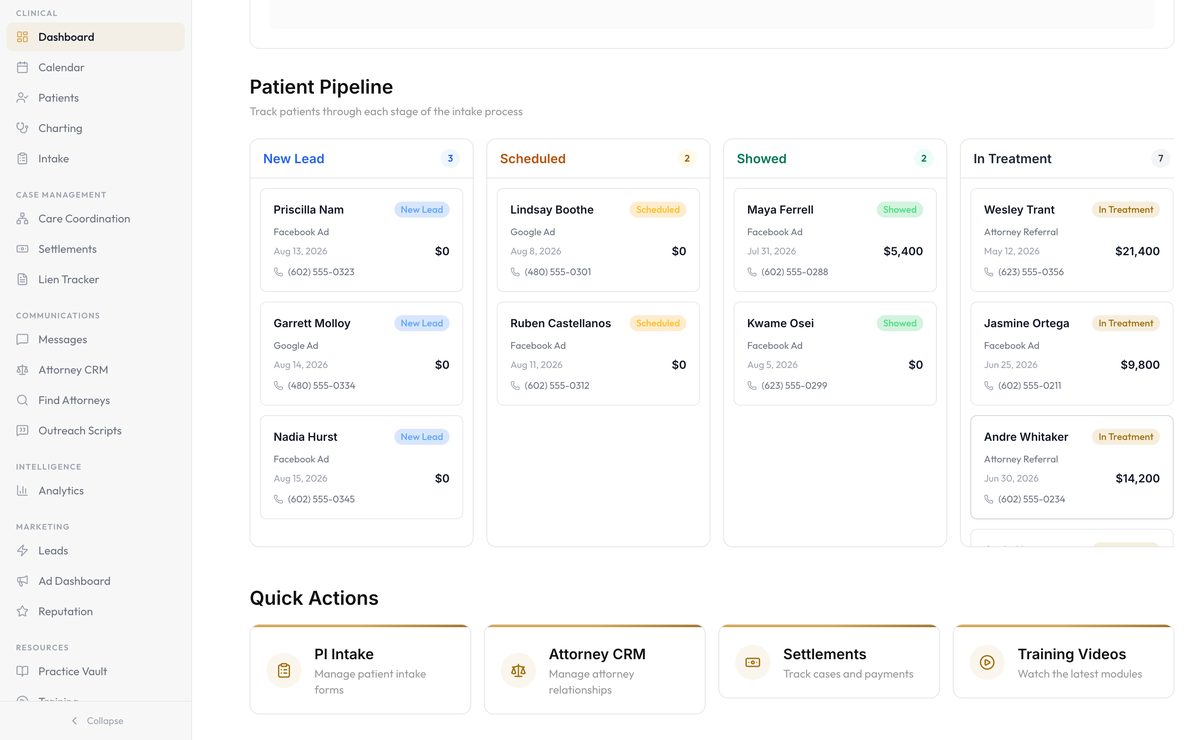Click the Patient Pipeline heading
Viewport: 1200px width, 740px height.
321,87
